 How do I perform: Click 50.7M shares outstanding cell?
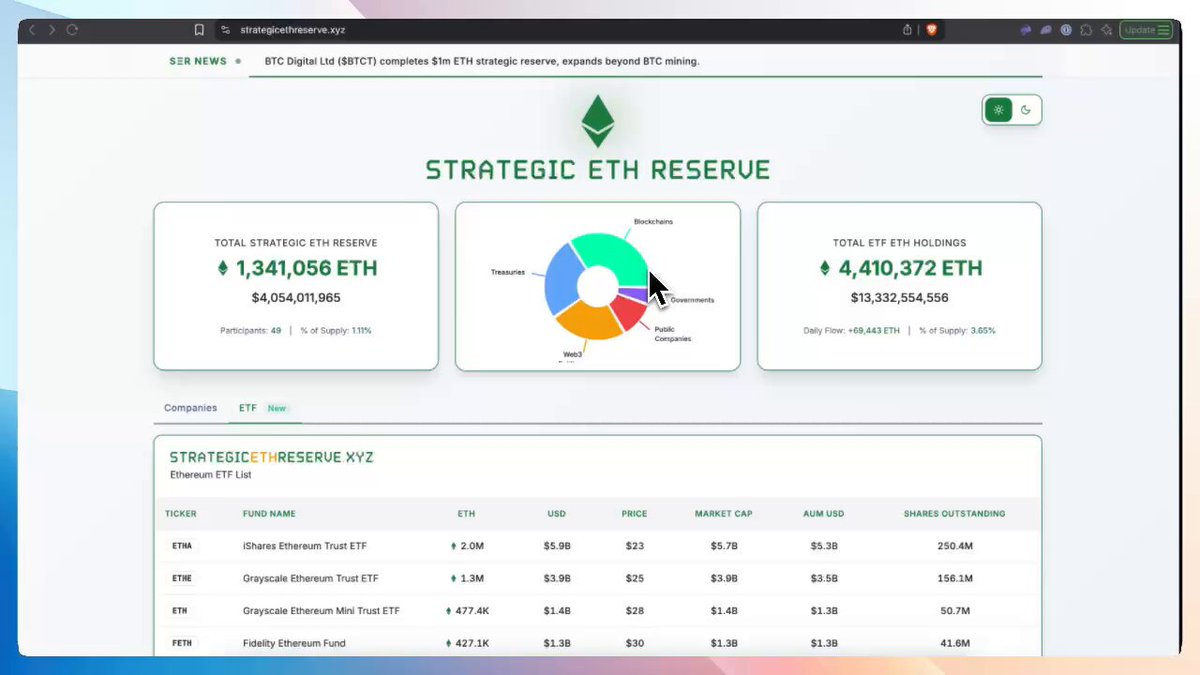(x=955, y=610)
